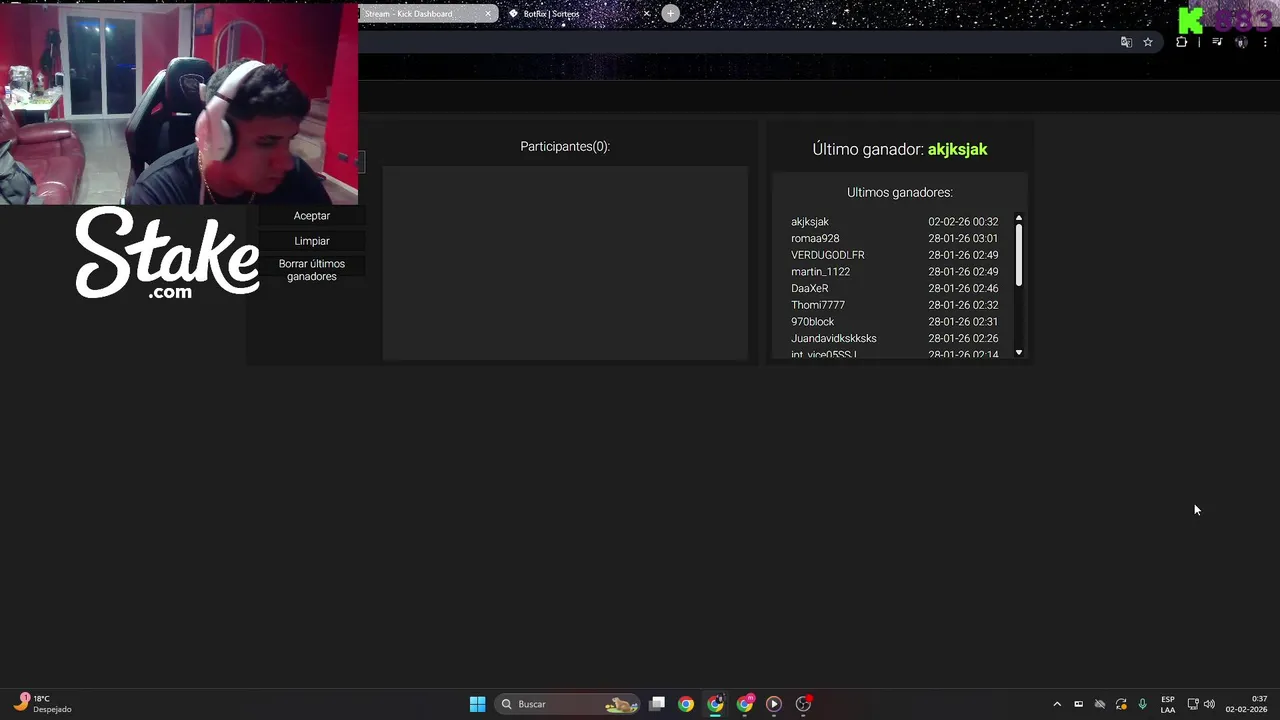
Task: Open the media controls icon in toolbar
Action: 1217,42
